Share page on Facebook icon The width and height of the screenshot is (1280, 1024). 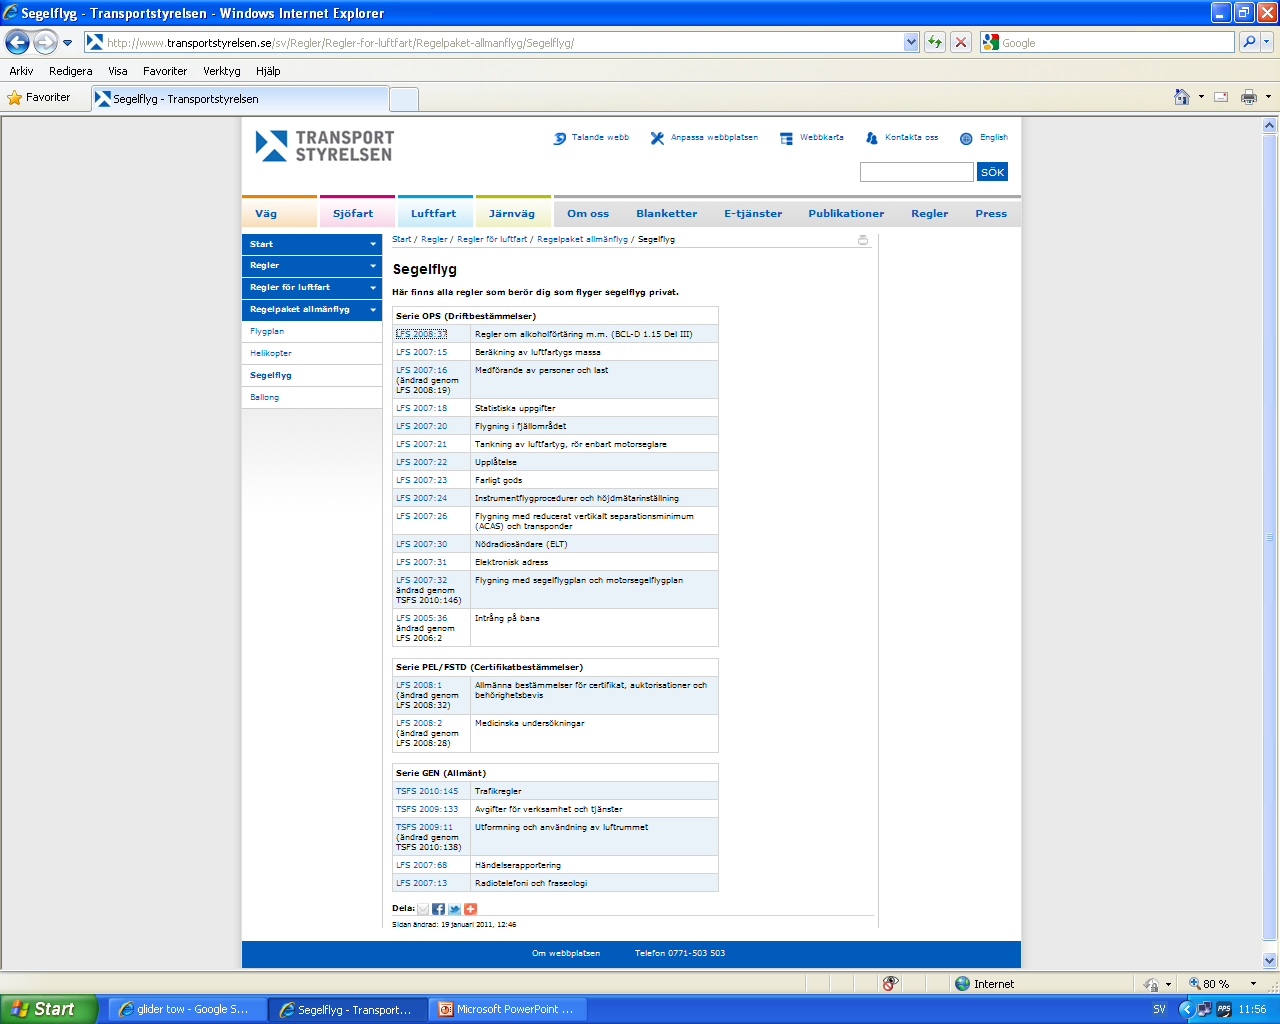point(439,909)
